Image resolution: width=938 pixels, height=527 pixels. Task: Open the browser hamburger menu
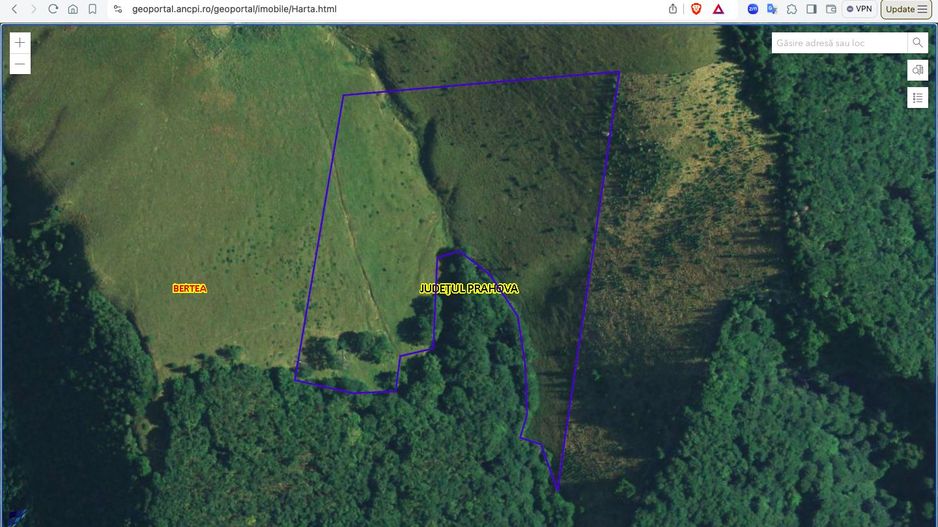coord(922,9)
